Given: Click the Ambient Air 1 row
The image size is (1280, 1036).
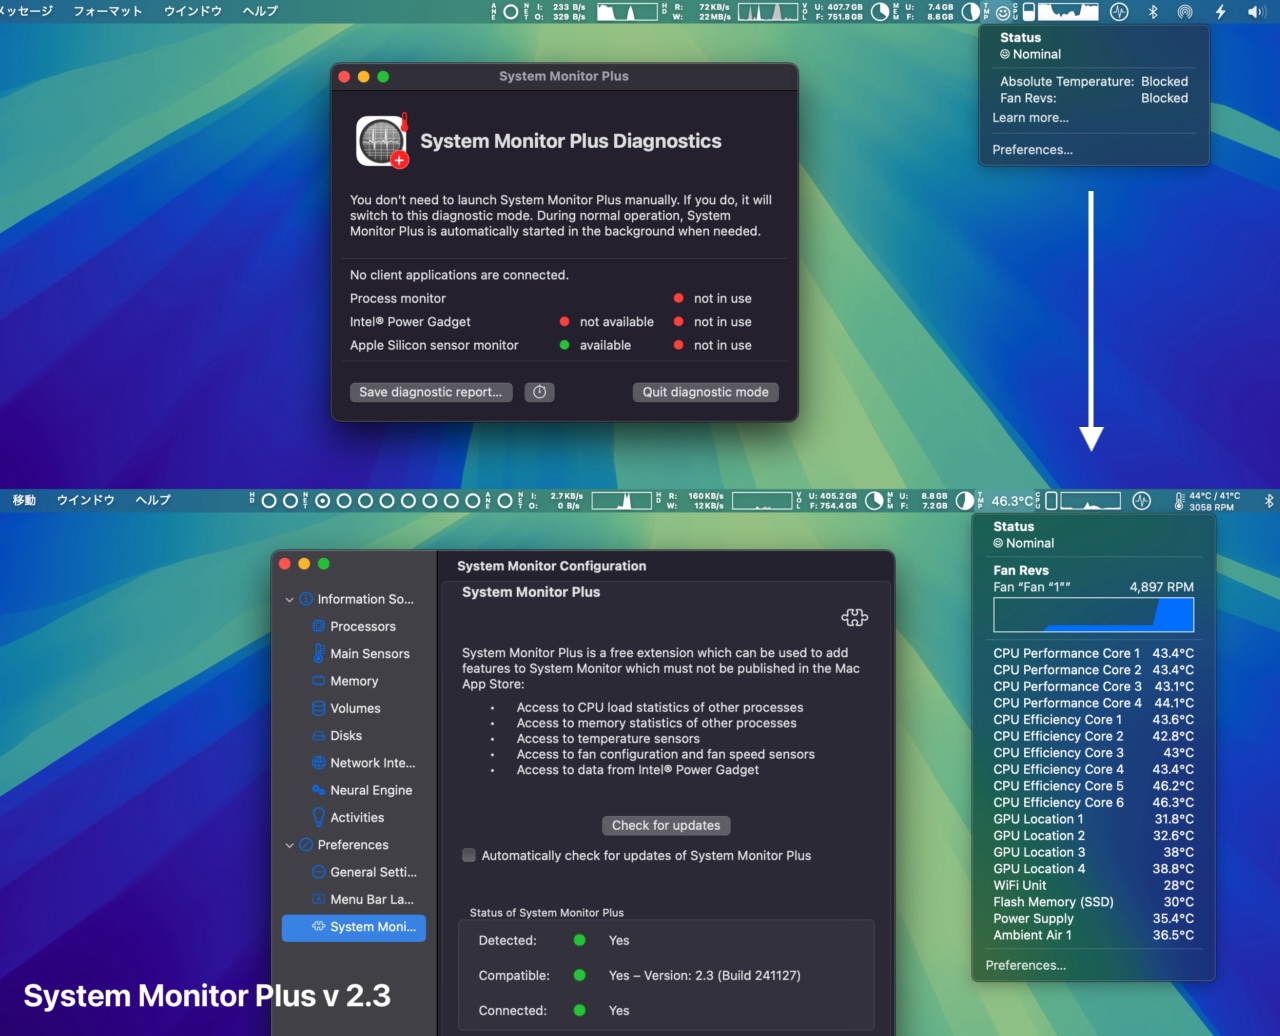Looking at the screenshot, I should tap(1093, 935).
